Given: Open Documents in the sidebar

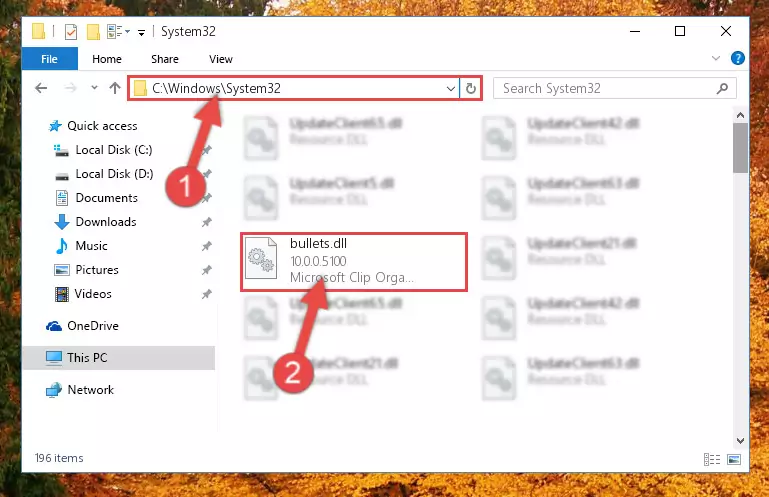Looking at the screenshot, I should 96,198.
